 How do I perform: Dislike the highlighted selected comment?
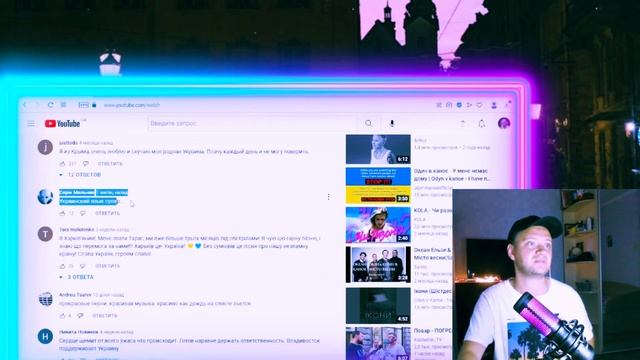tap(83, 213)
